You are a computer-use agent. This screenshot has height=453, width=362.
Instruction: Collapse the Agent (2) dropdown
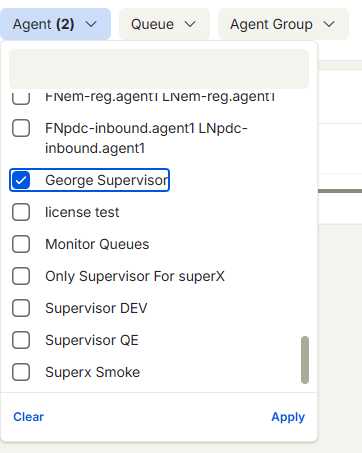click(x=55, y=24)
